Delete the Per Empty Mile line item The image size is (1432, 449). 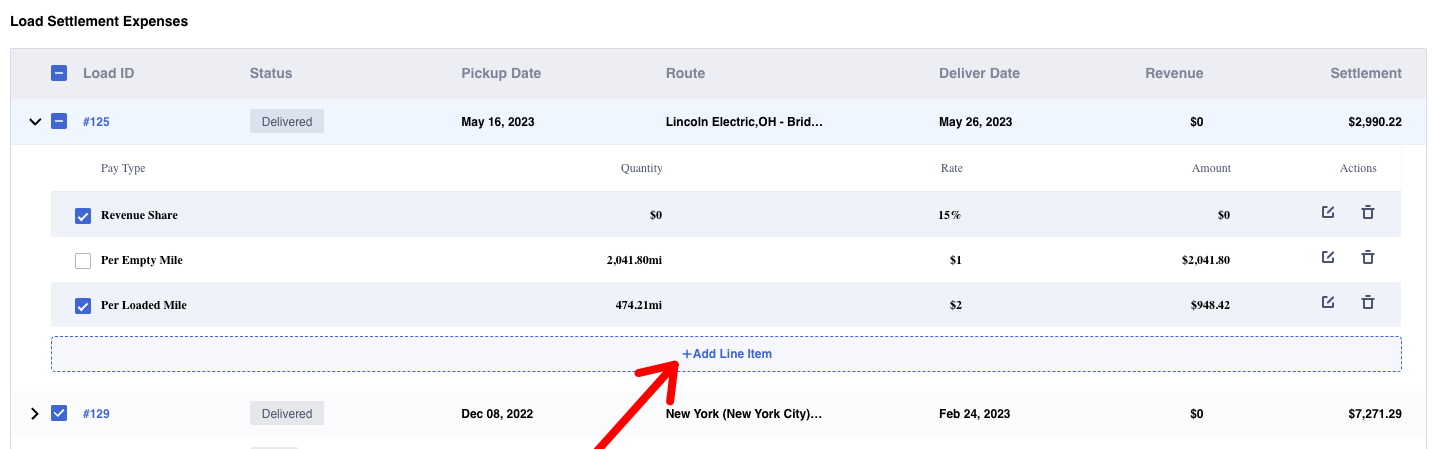(x=1368, y=258)
